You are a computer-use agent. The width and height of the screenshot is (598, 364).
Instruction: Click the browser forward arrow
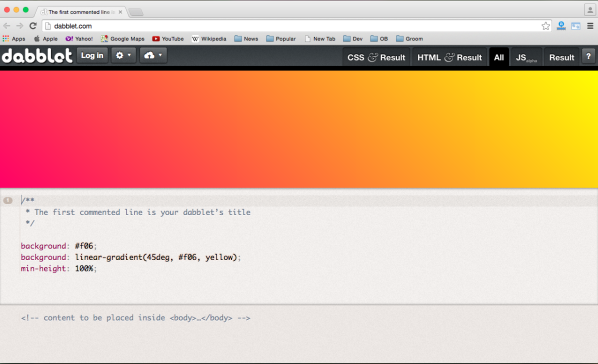[20, 26]
